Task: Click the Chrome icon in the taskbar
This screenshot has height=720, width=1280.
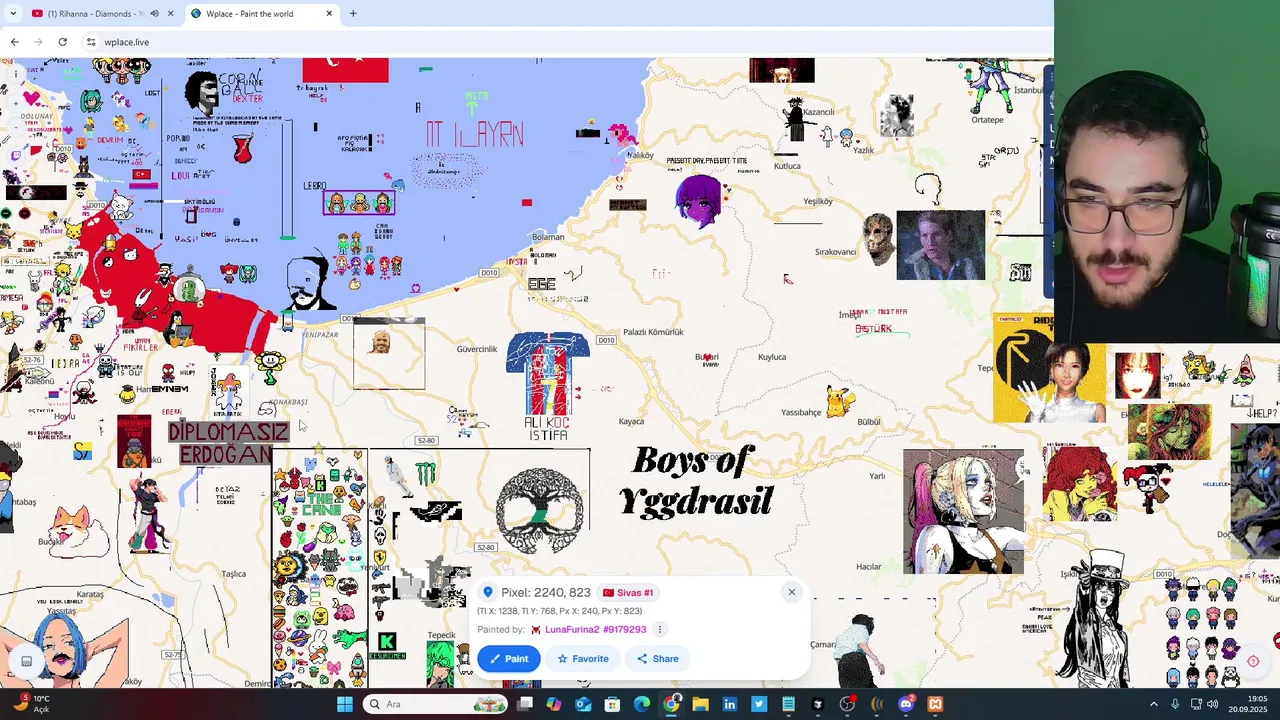Action: [x=671, y=704]
